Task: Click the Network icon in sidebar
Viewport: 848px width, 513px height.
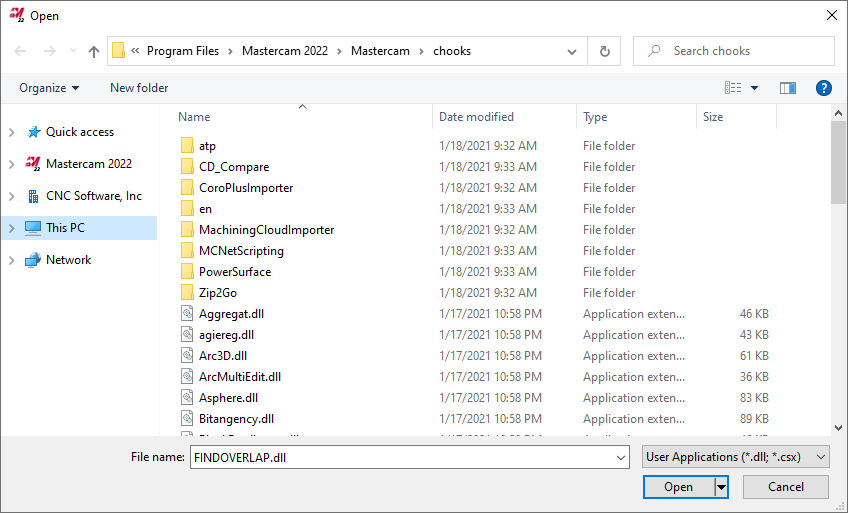Action: [33, 260]
